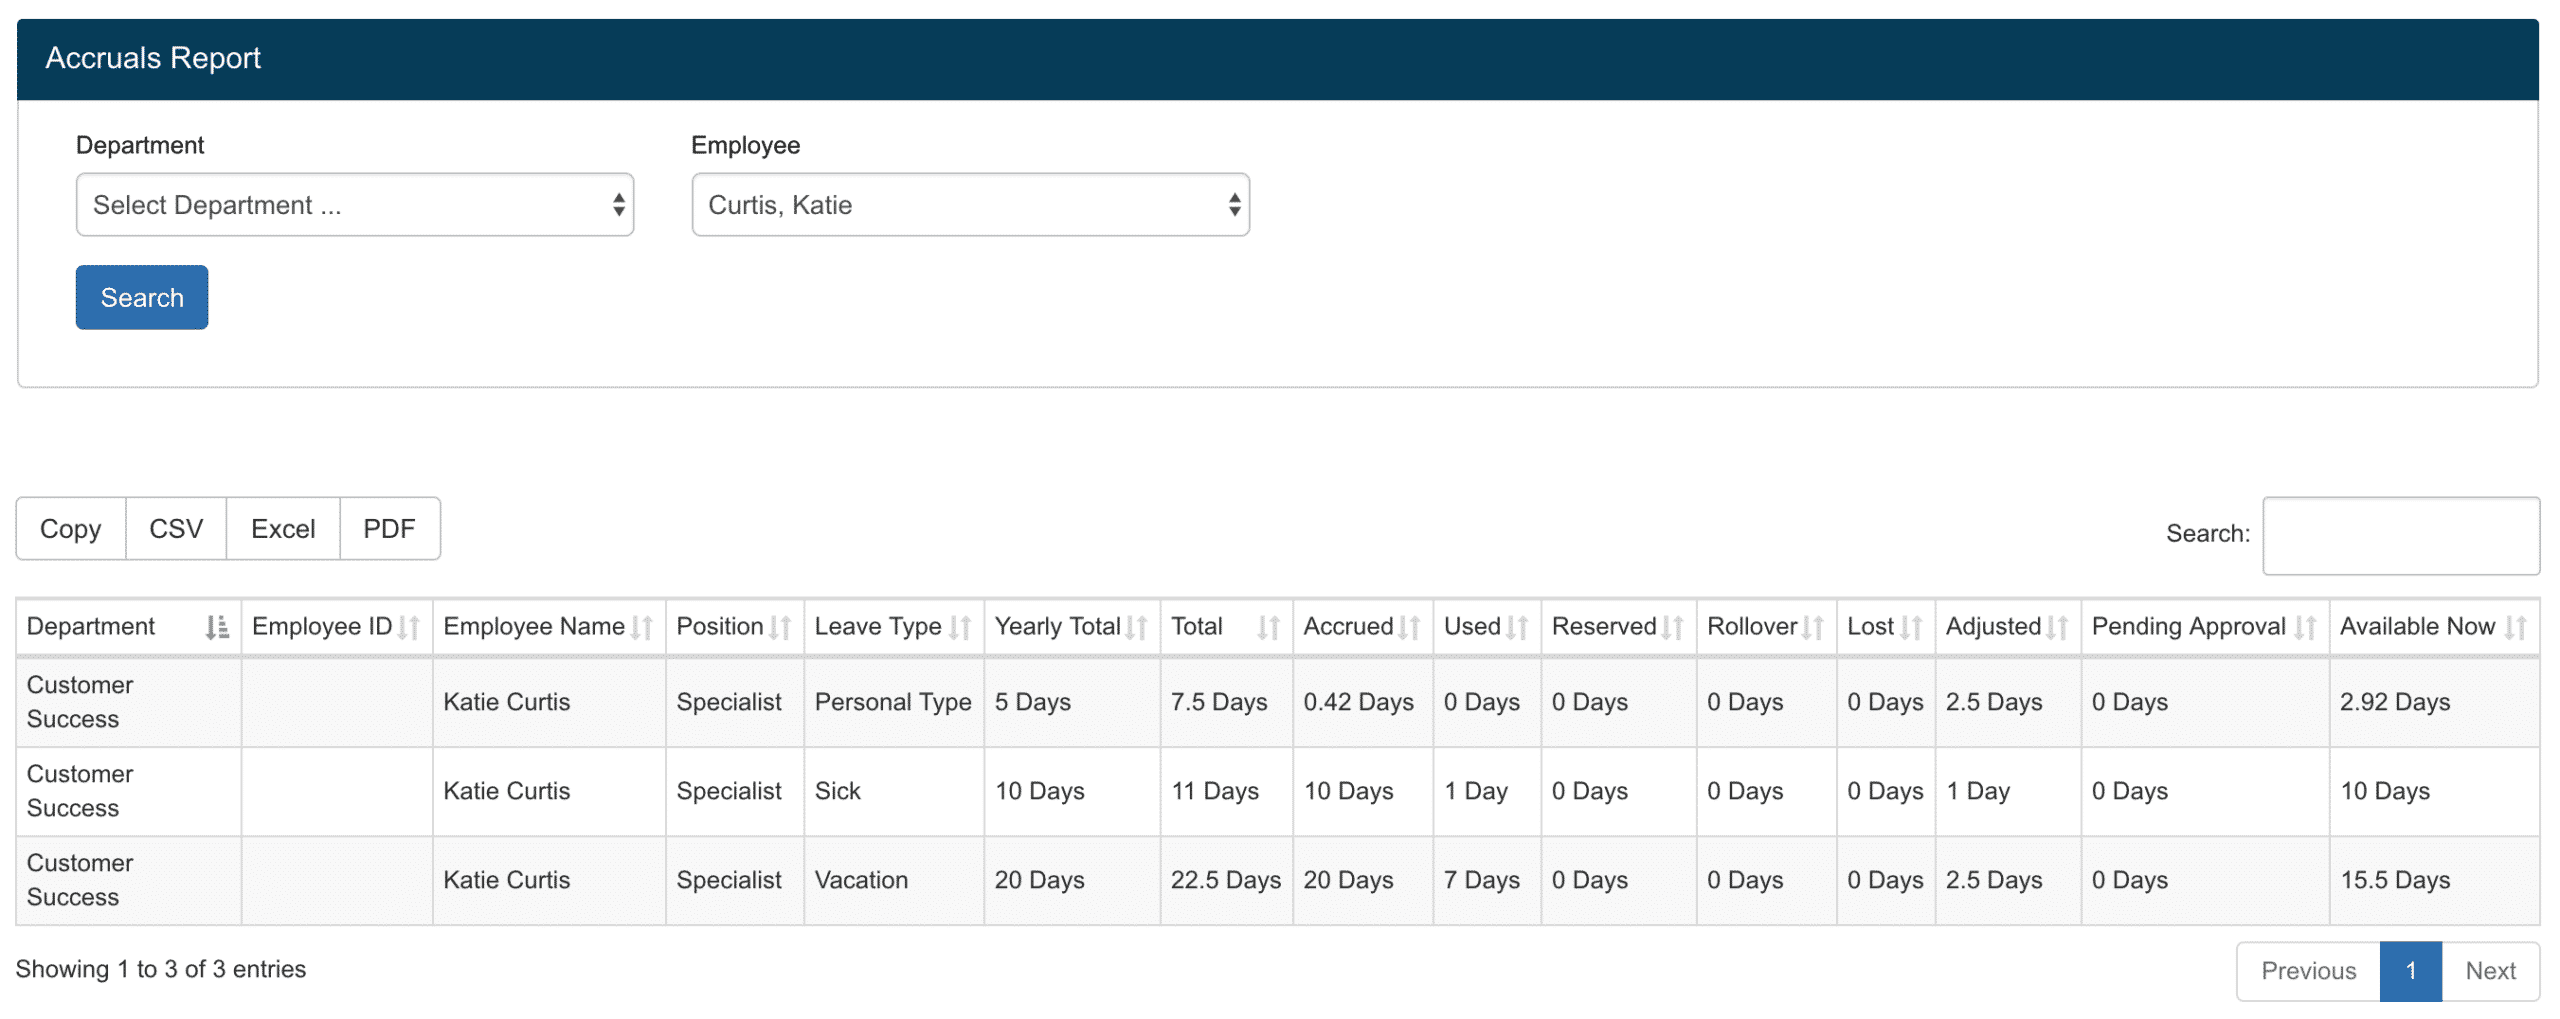2560x1019 pixels.
Task: Export the report to Excel
Action: pos(282,528)
